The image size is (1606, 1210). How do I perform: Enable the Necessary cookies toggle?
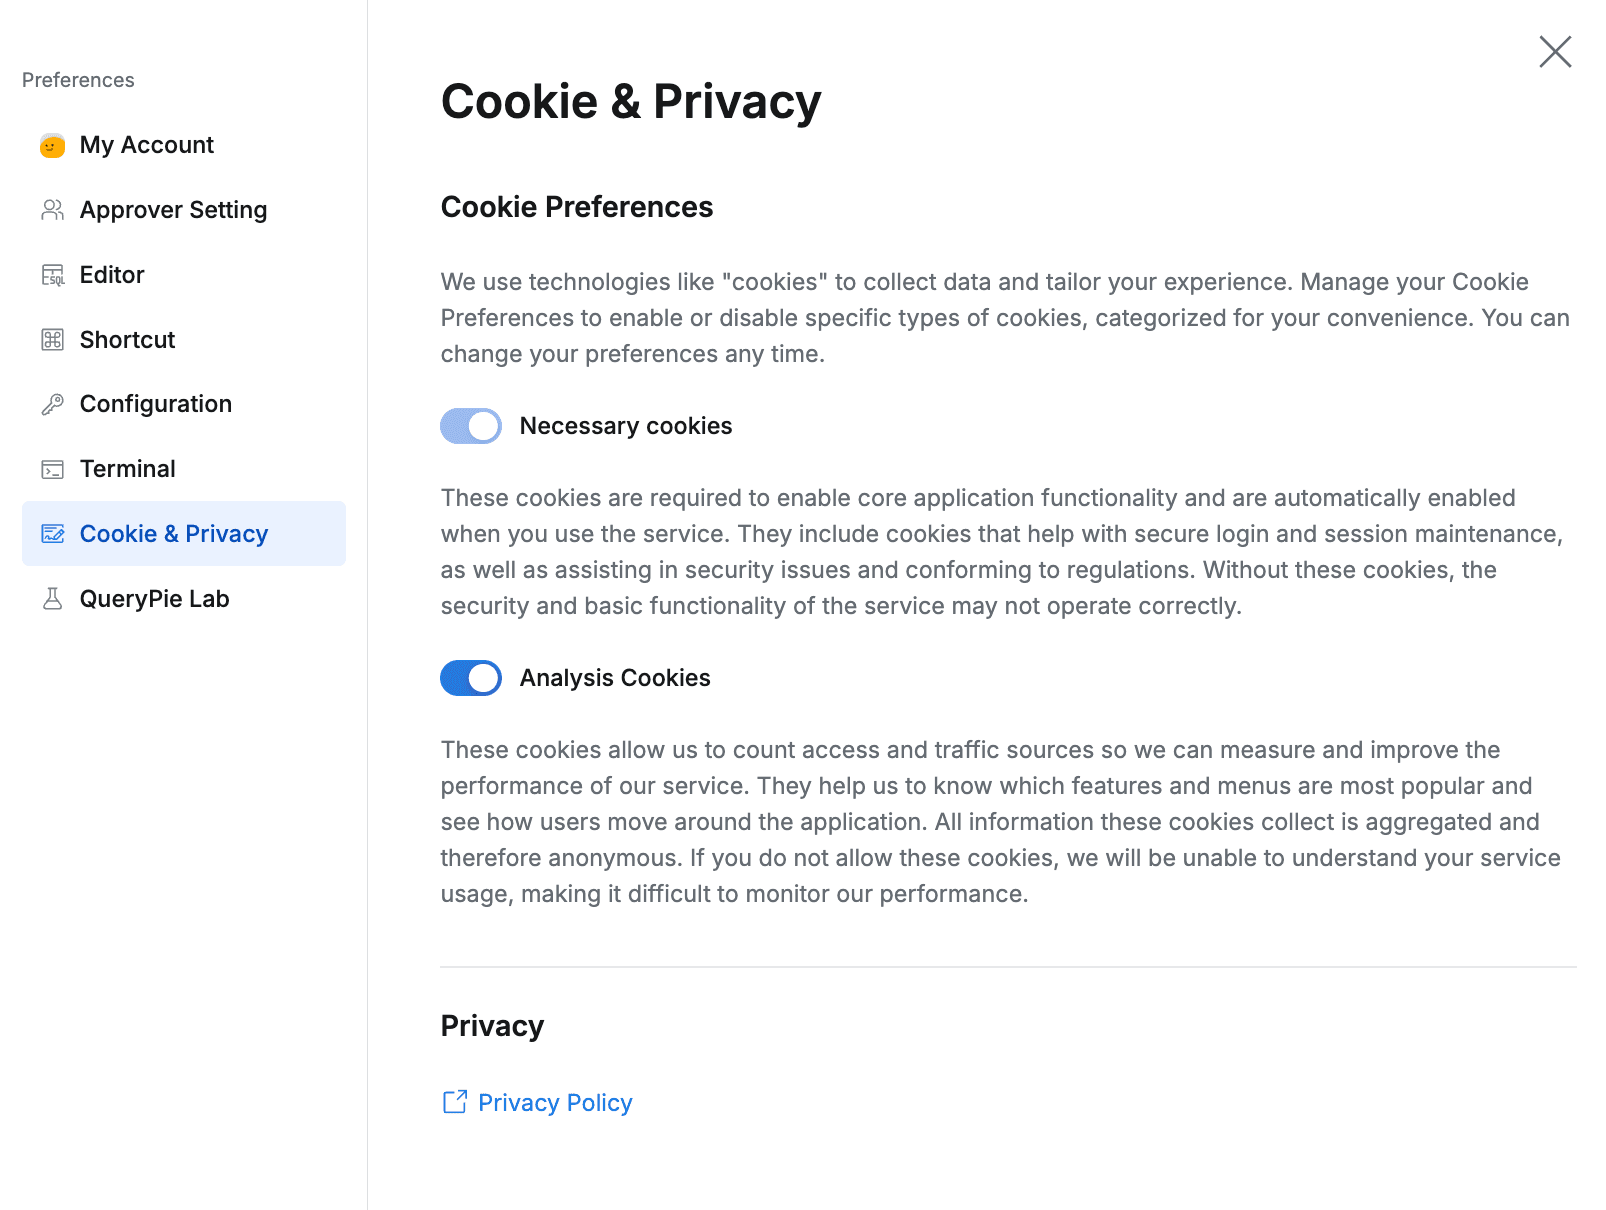[x=470, y=425]
